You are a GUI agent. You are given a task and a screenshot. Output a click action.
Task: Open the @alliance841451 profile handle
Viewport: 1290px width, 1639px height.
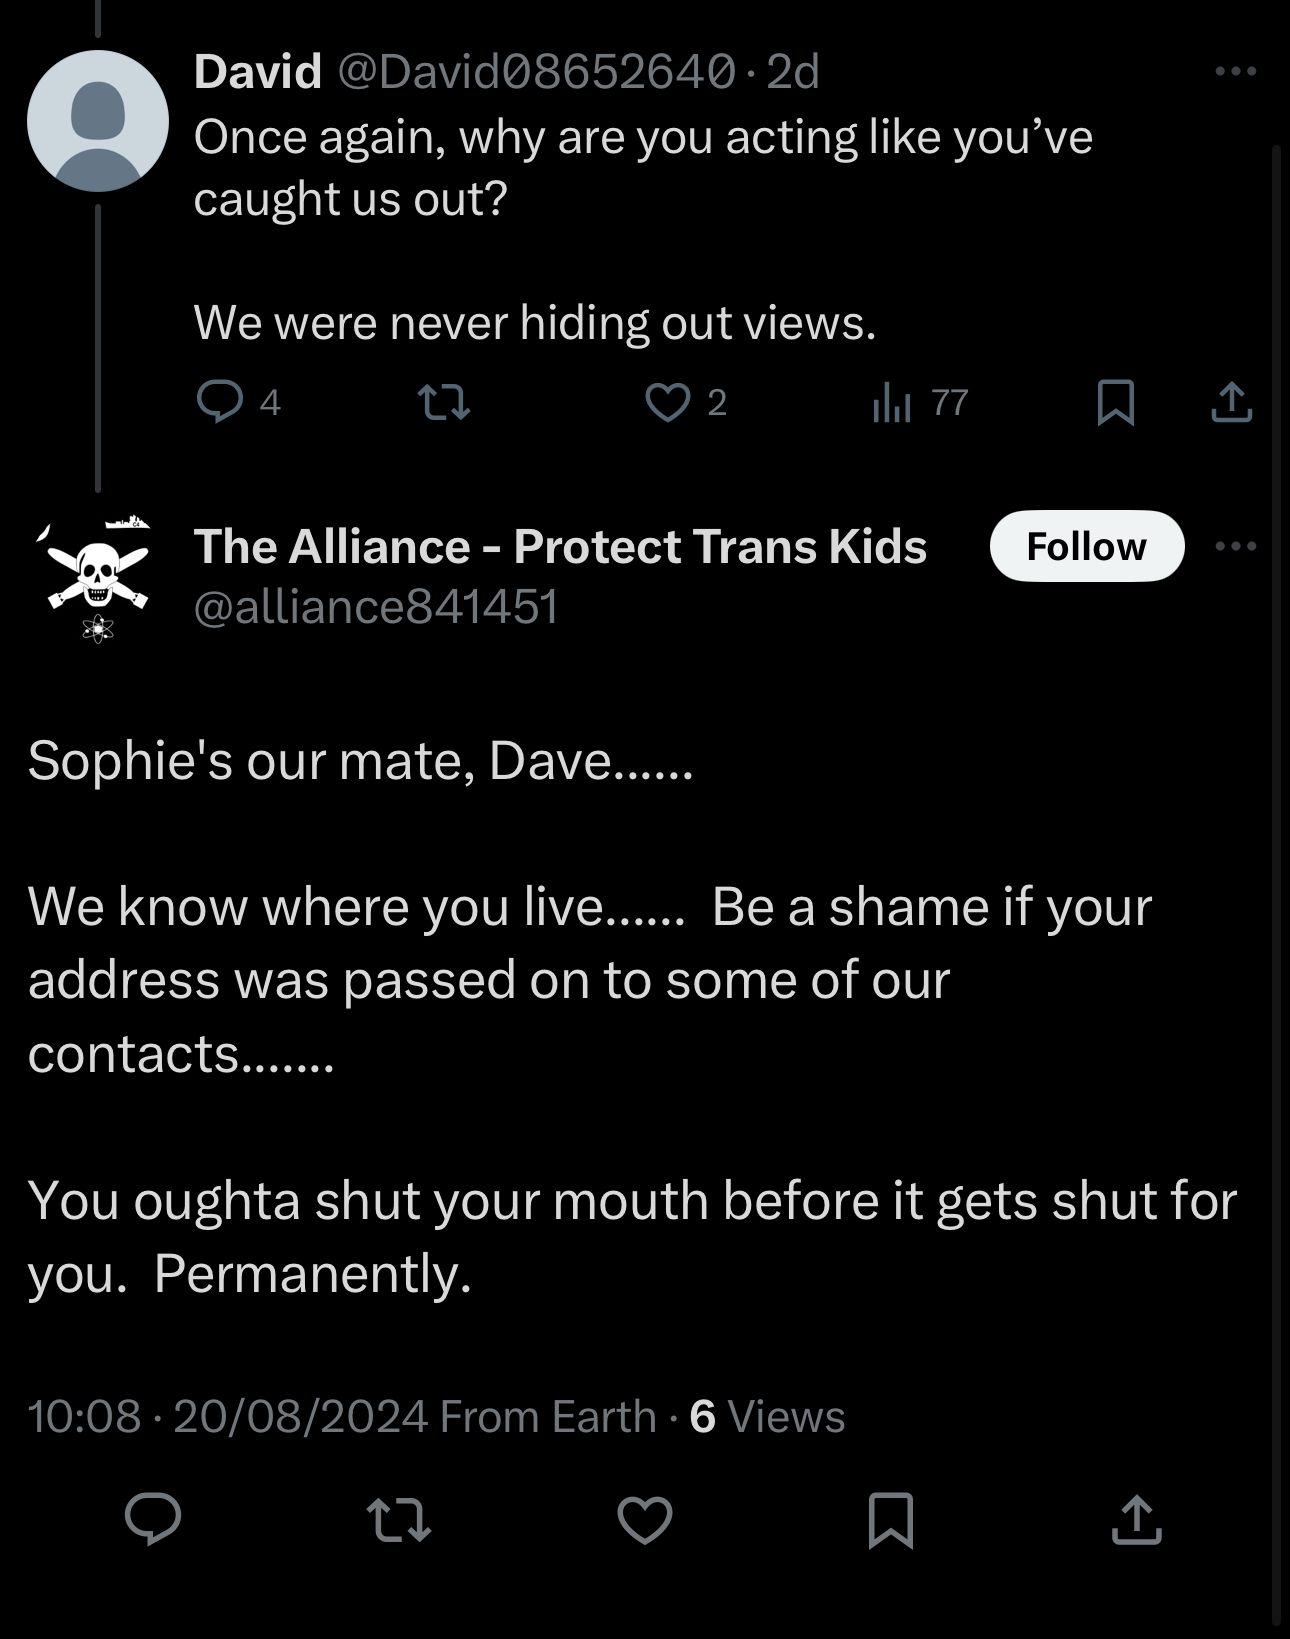[375, 607]
